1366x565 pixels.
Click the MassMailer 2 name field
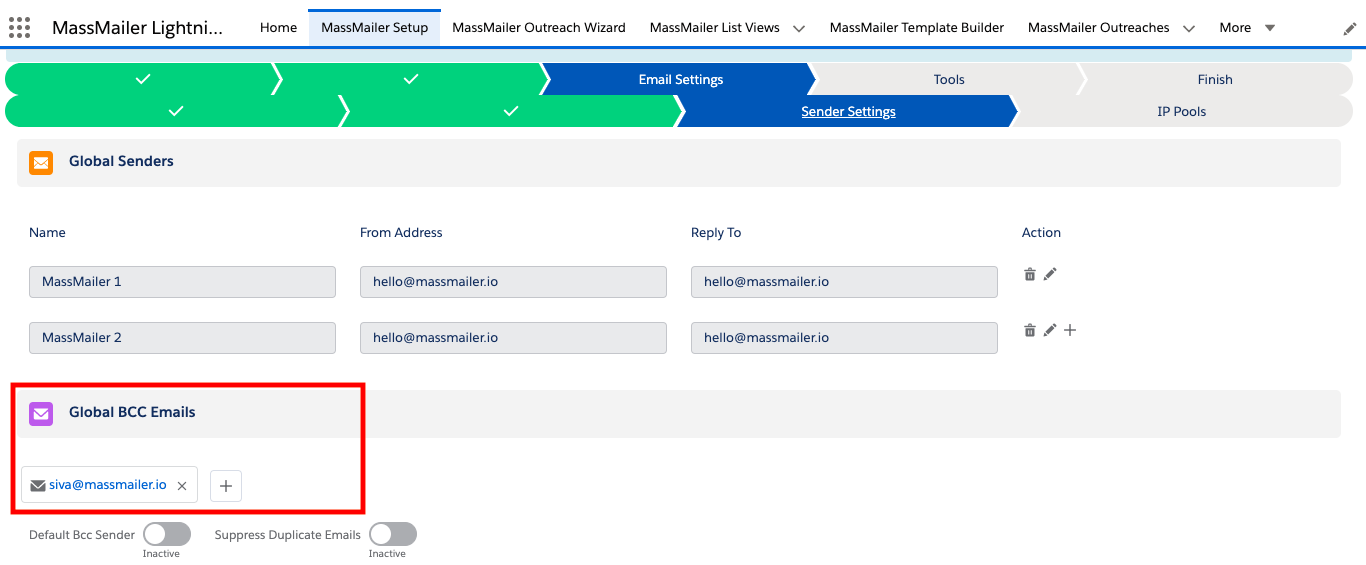(182, 338)
